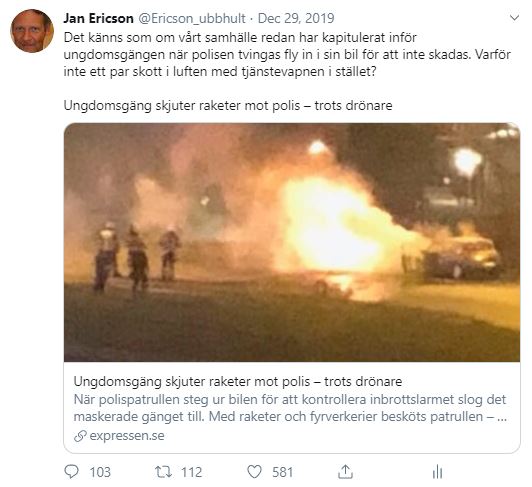Like the tweet with the heart icon

coord(254,472)
